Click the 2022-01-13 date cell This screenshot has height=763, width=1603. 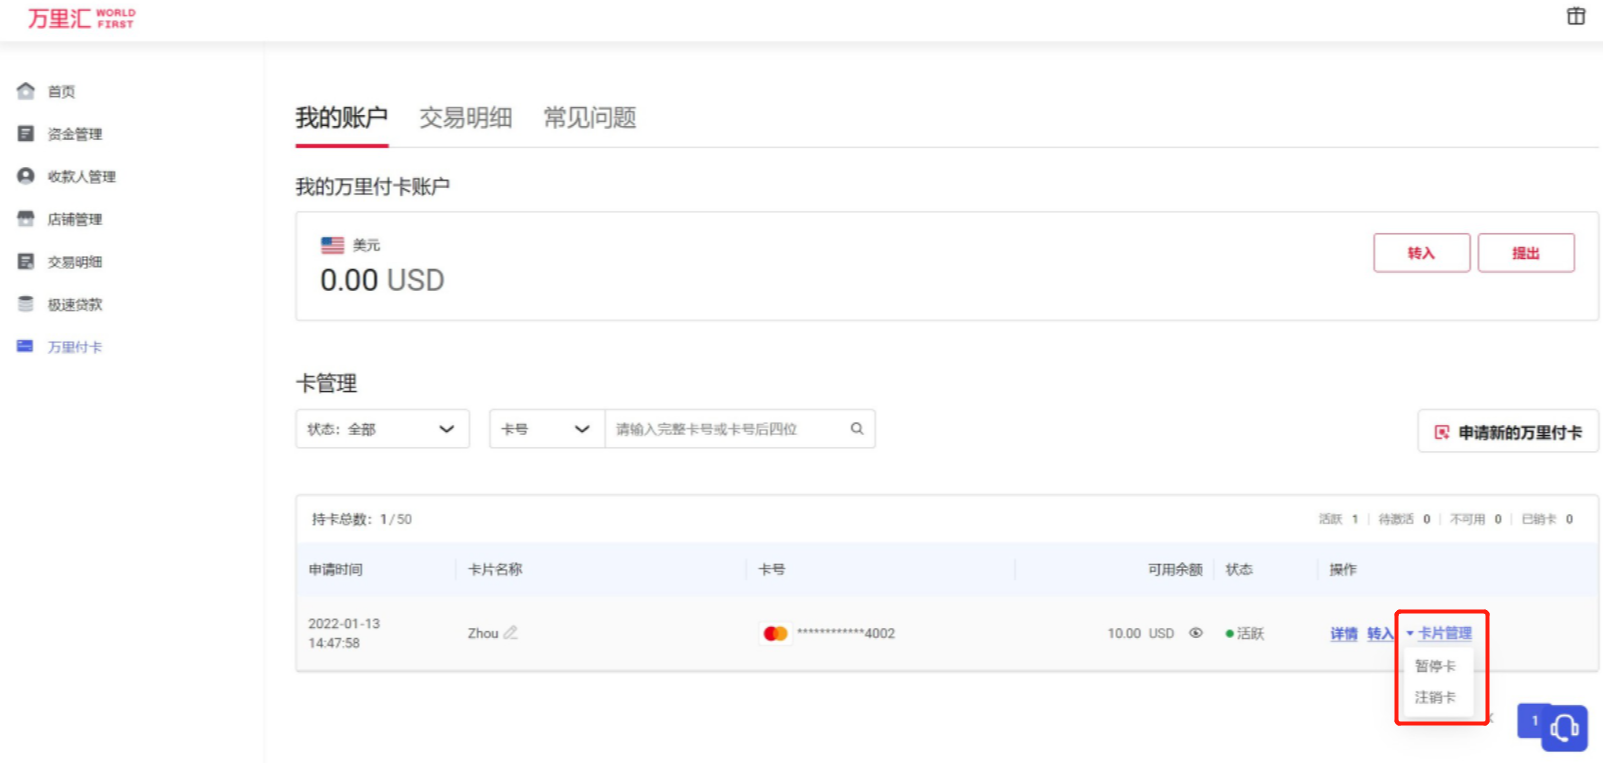point(344,633)
